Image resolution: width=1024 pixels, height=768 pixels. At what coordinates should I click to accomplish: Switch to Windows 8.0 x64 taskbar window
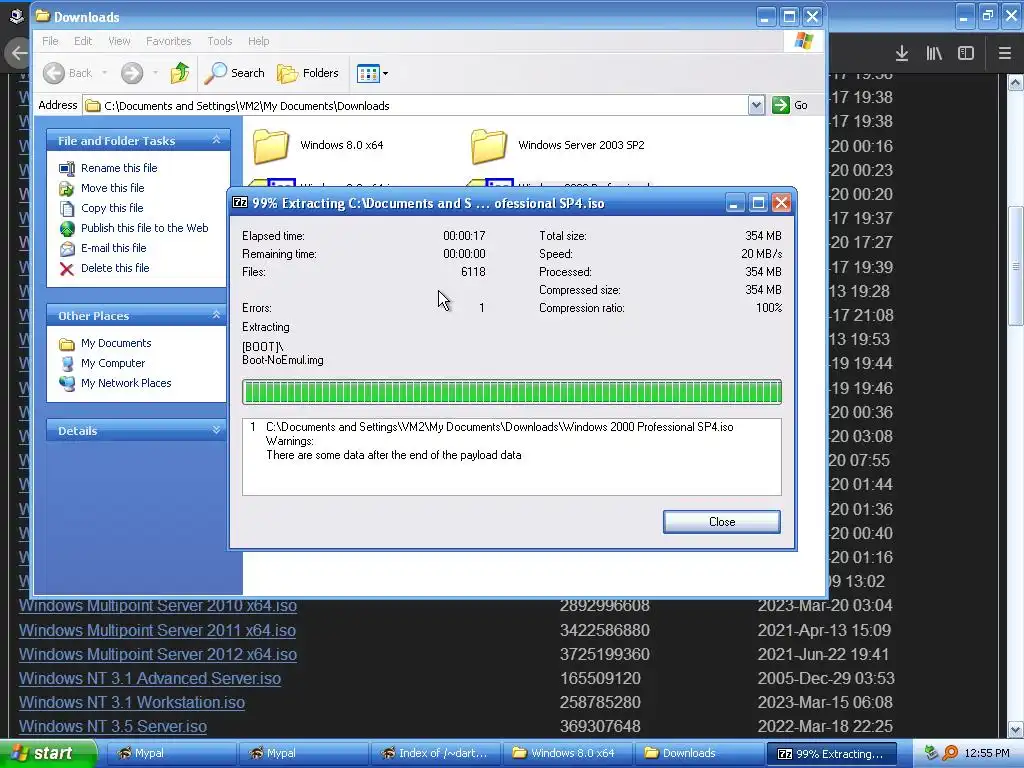[568, 753]
